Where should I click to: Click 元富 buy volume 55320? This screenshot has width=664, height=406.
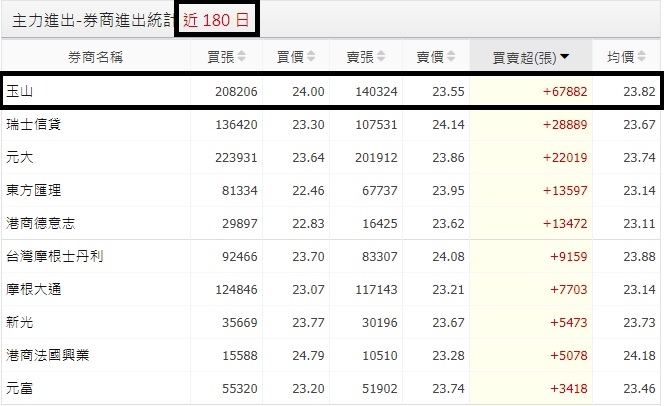point(240,389)
